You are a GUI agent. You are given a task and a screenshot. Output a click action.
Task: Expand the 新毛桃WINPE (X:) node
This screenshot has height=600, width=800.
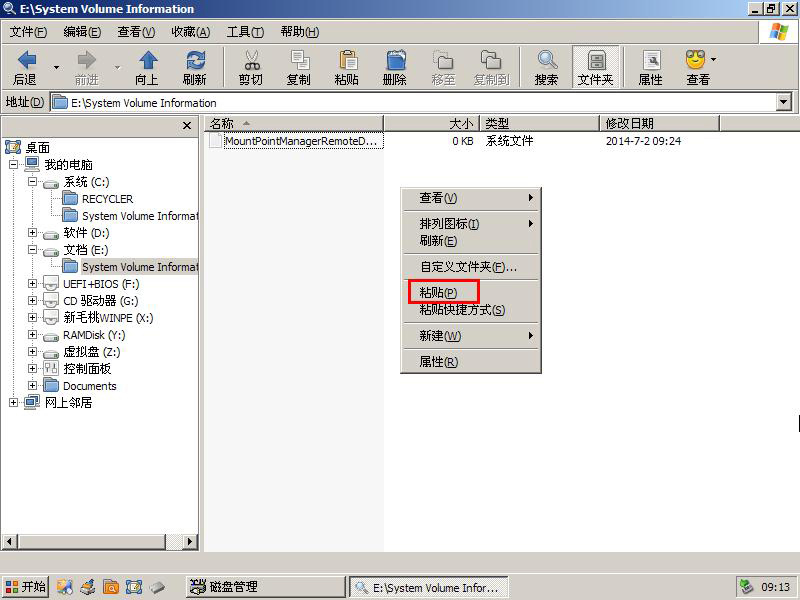tap(32, 317)
